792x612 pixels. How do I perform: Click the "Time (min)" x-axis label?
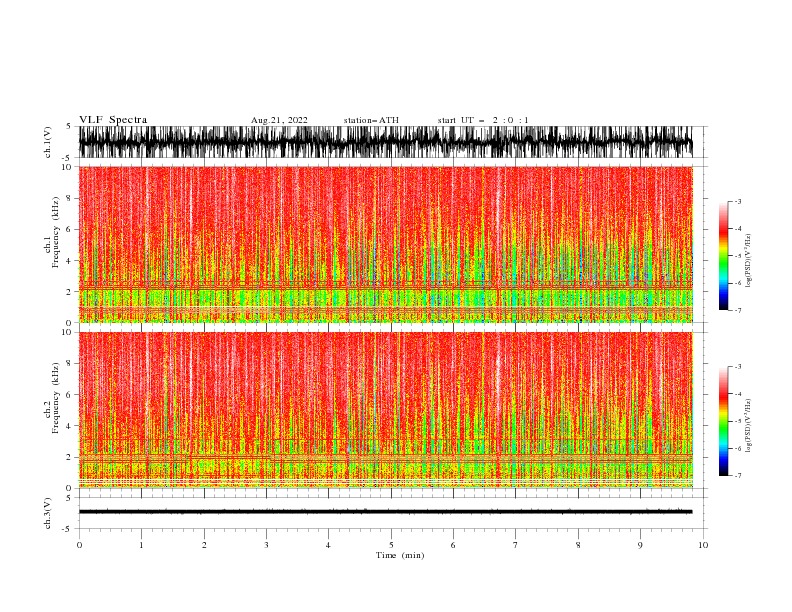click(x=400, y=555)
